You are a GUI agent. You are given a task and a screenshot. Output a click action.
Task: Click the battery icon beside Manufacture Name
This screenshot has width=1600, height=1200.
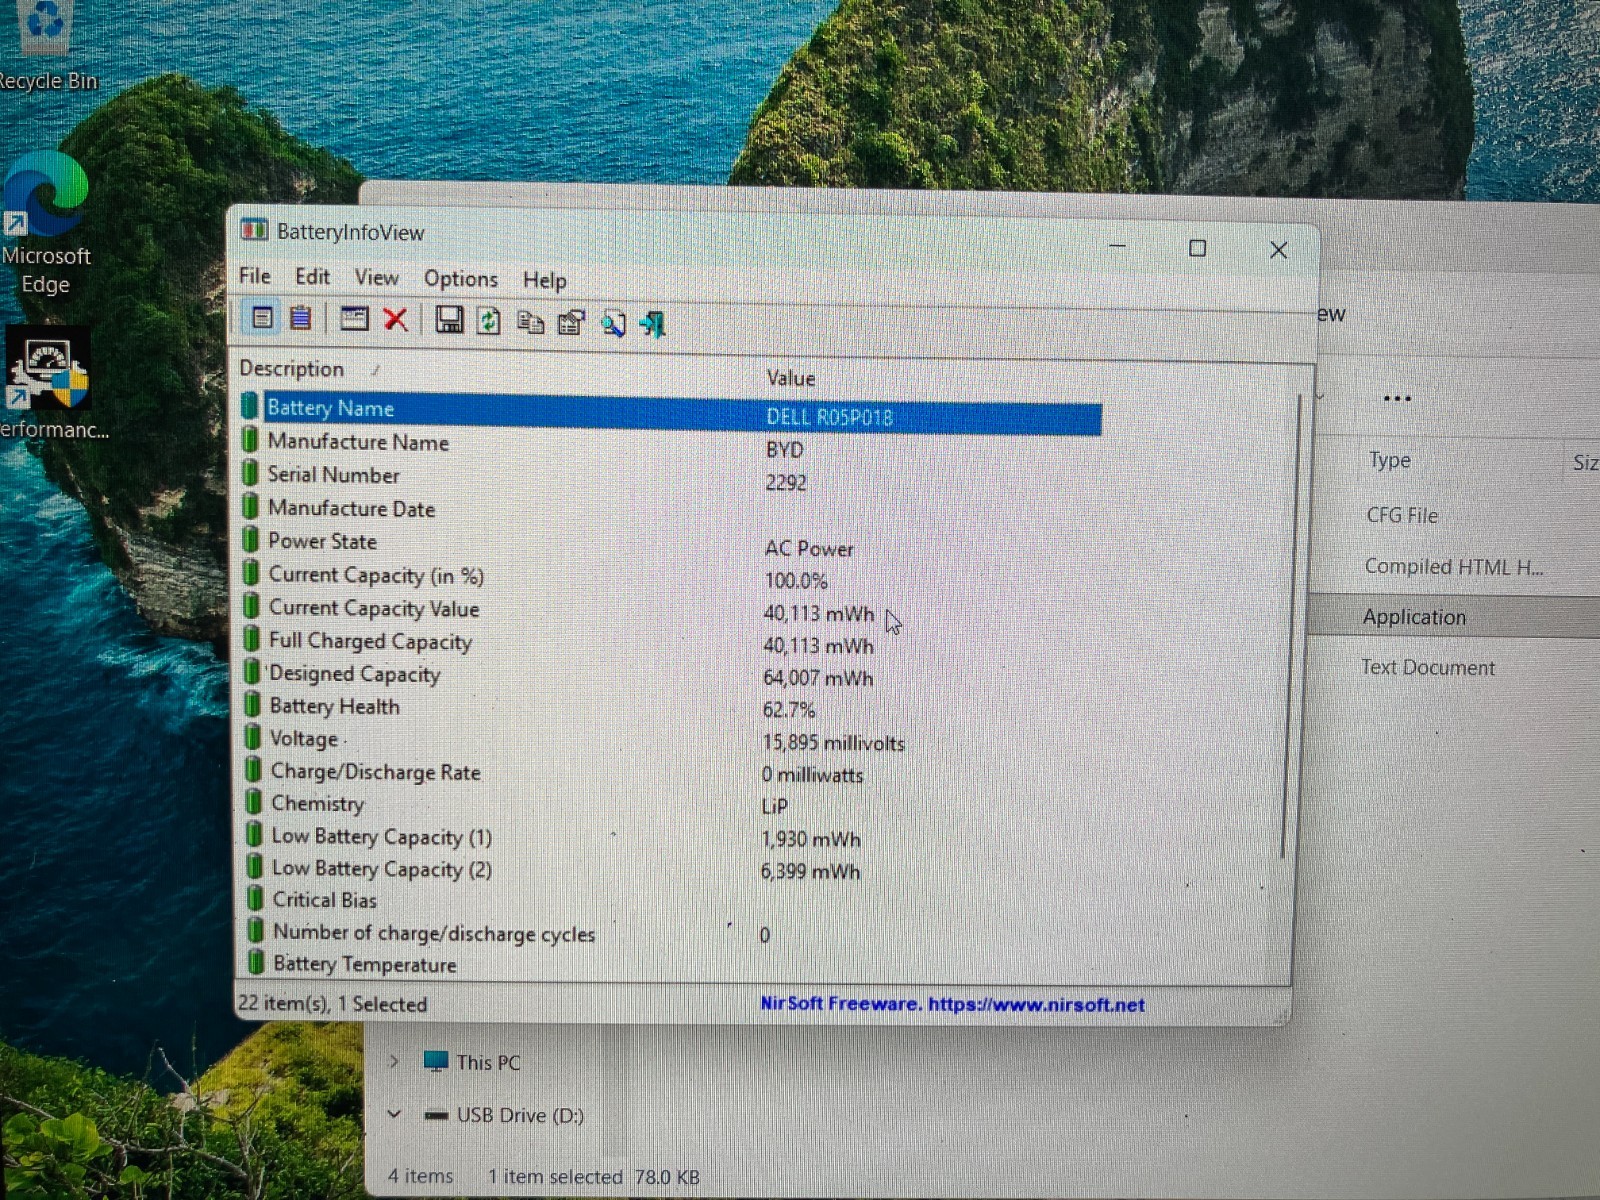pyautogui.click(x=250, y=440)
